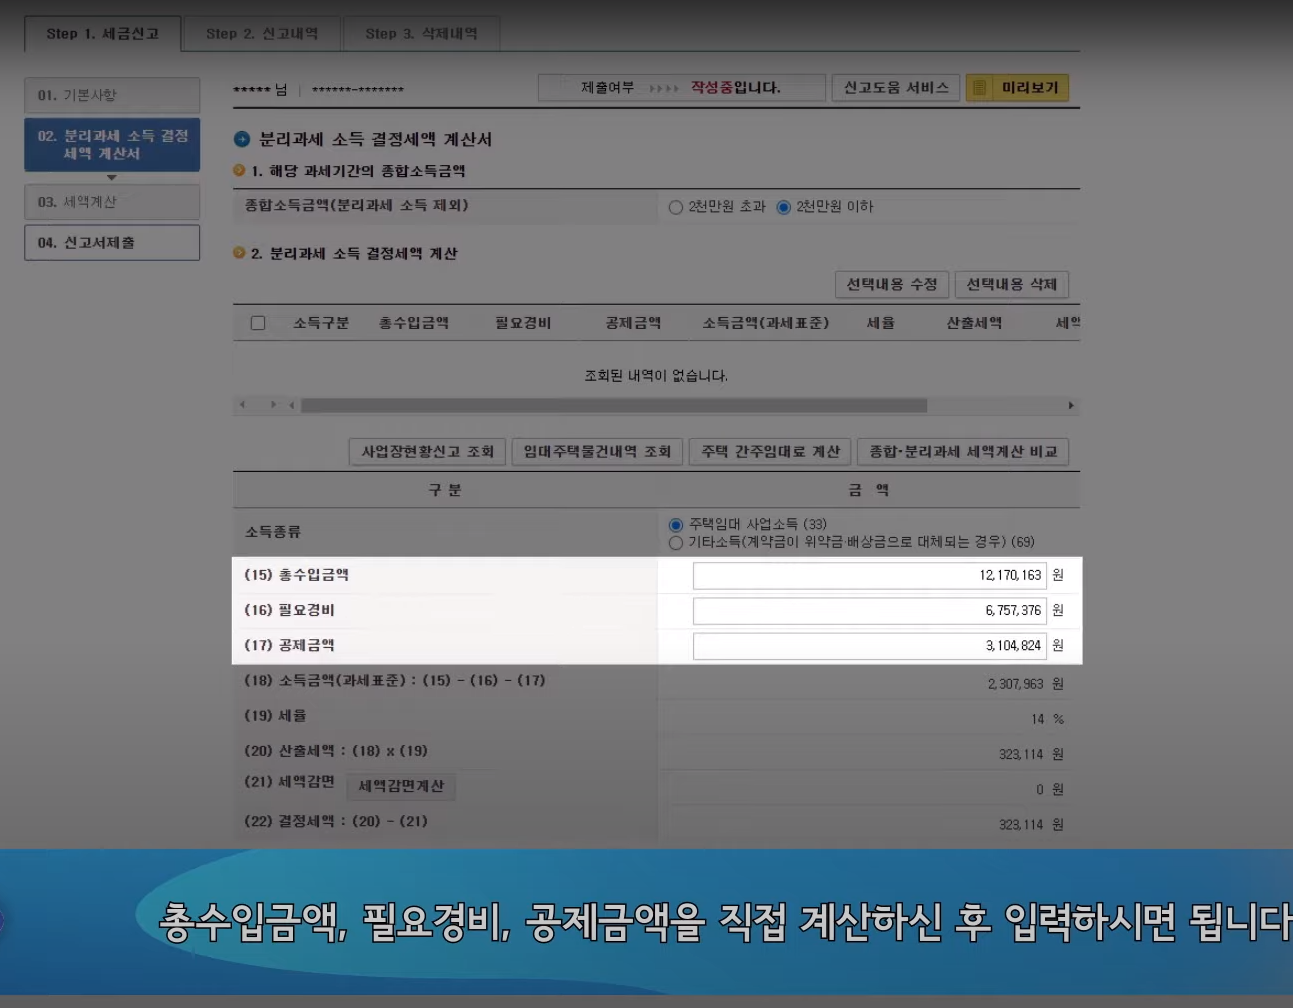Select sidebar item 03. 세액계산
1293x1008 pixels.
[x=112, y=202]
